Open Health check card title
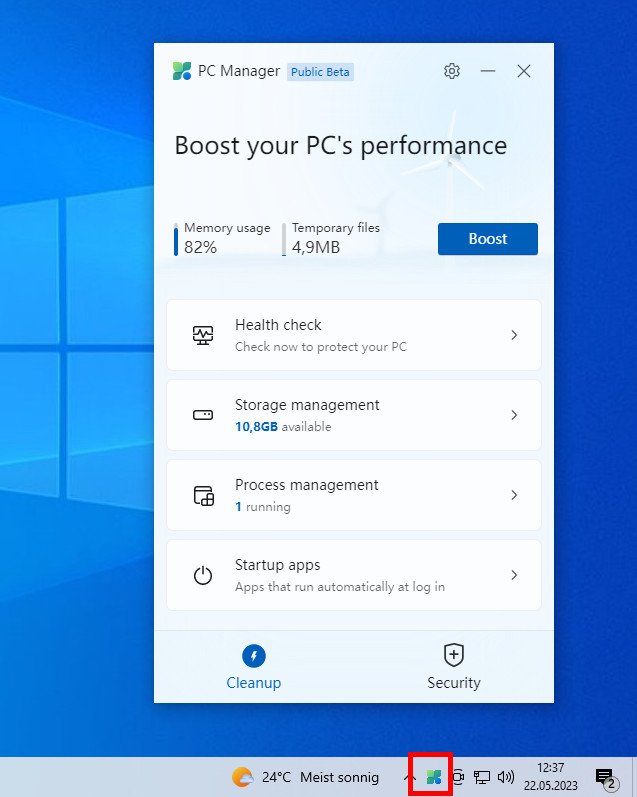This screenshot has width=637, height=797. click(x=278, y=325)
